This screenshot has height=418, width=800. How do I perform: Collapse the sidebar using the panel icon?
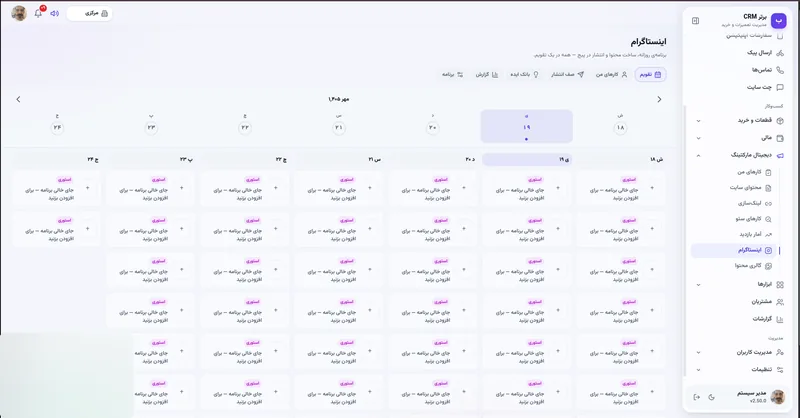tap(695, 21)
